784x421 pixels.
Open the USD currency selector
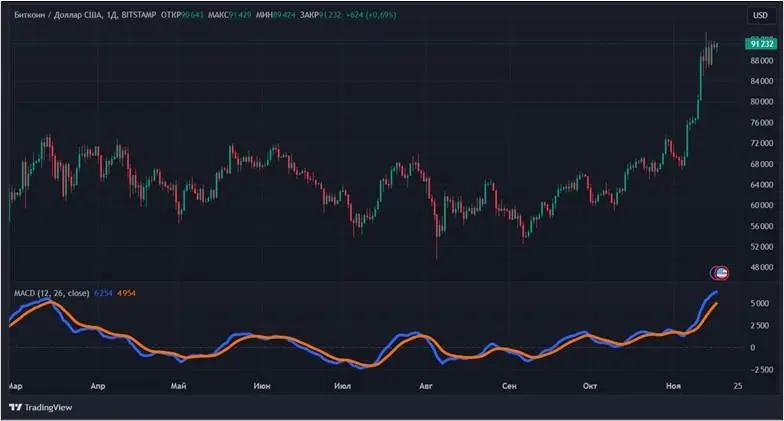click(759, 15)
